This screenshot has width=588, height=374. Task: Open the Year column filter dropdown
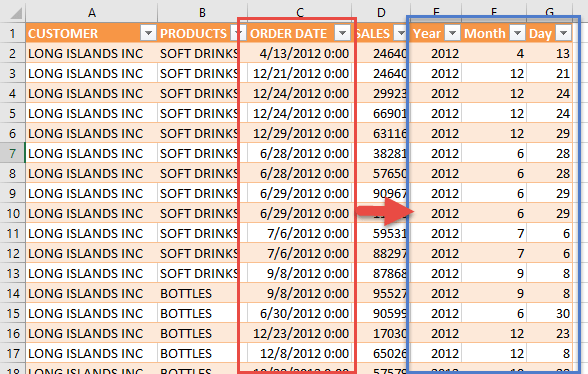click(x=452, y=33)
